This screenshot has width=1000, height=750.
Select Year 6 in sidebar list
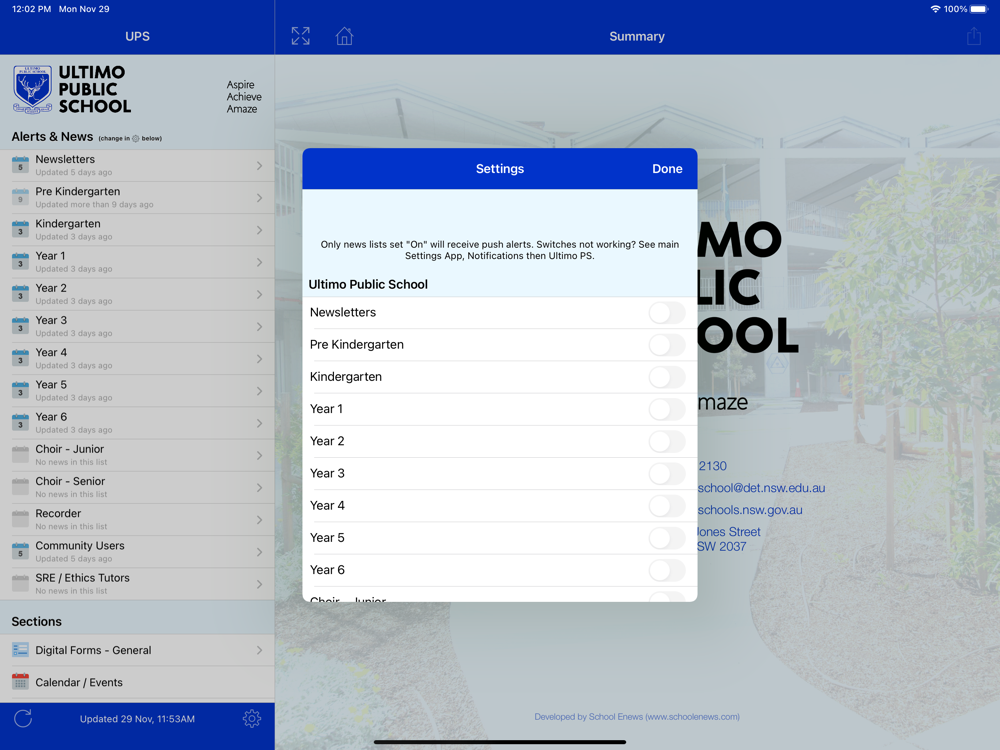coord(137,423)
